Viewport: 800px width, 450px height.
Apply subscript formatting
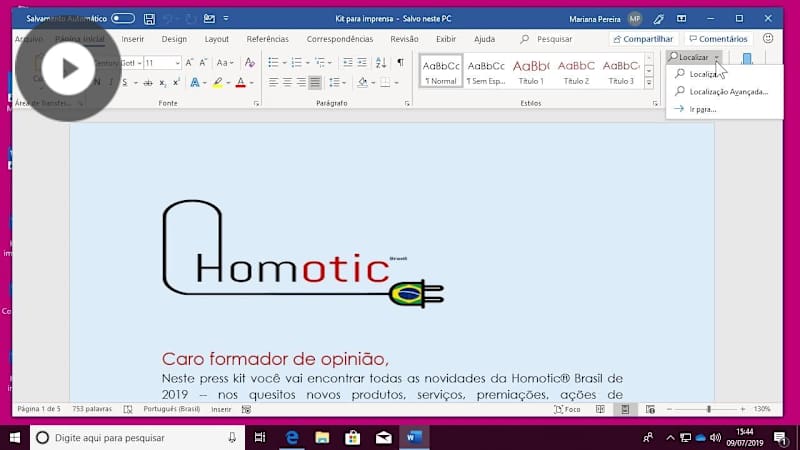coord(162,83)
